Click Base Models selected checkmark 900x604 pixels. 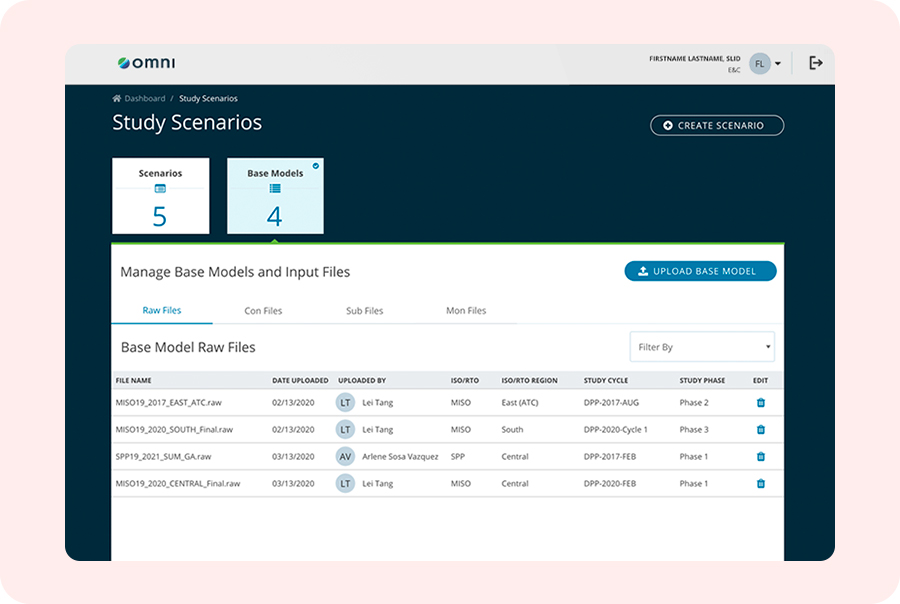[316, 166]
